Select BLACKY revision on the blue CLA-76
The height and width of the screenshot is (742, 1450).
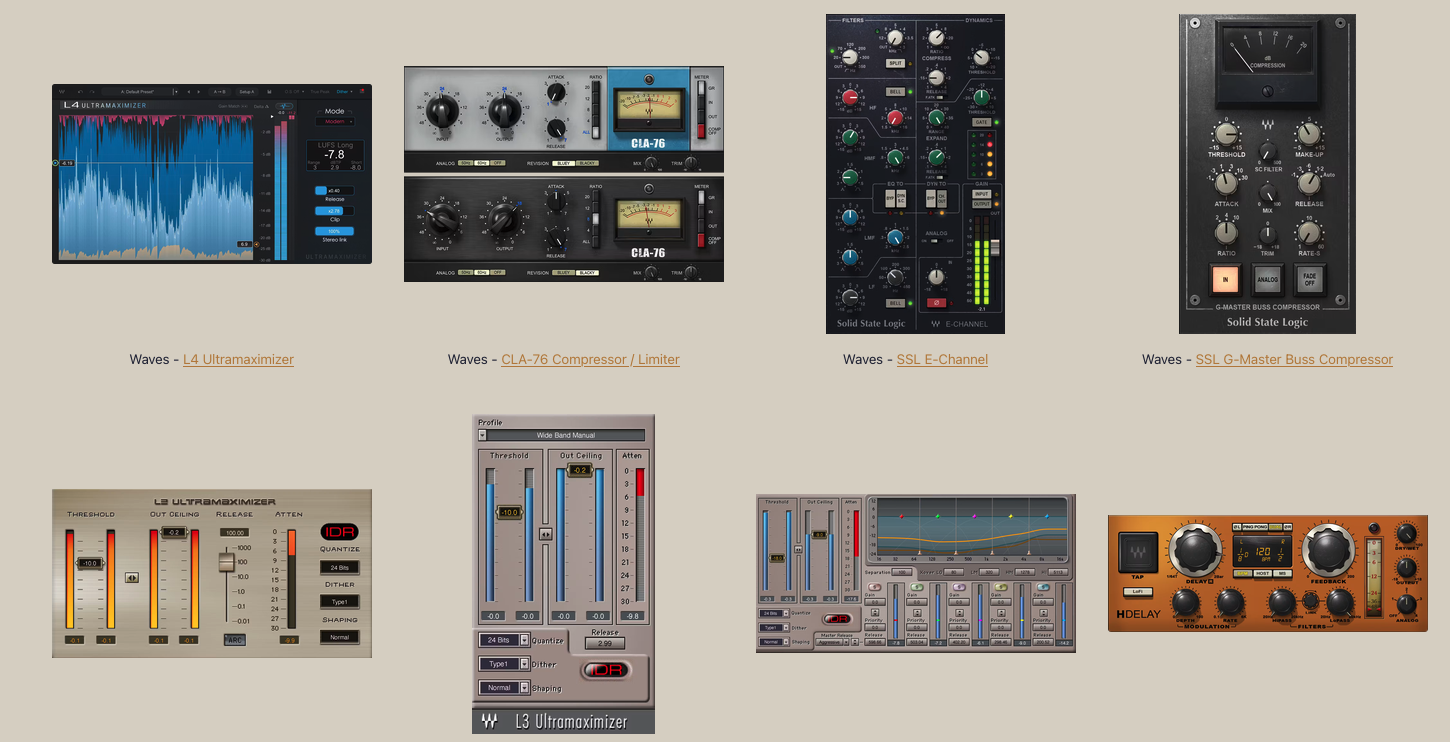[x=587, y=162]
